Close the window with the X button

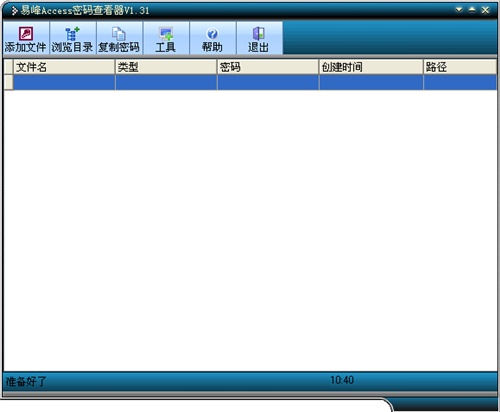[x=485, y=10]
